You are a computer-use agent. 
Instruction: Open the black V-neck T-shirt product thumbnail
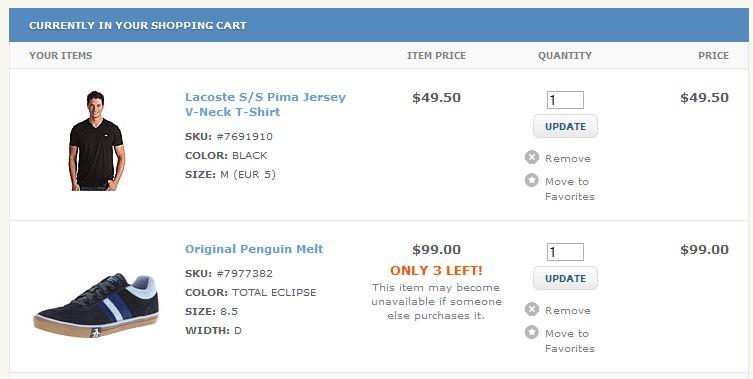[x=97, y=140]
